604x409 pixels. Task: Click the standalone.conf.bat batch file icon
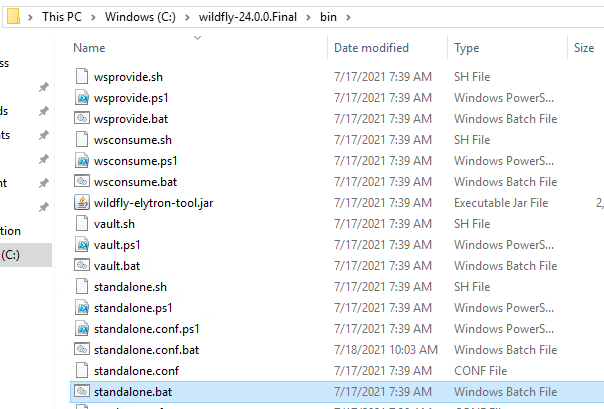[82, 349]
